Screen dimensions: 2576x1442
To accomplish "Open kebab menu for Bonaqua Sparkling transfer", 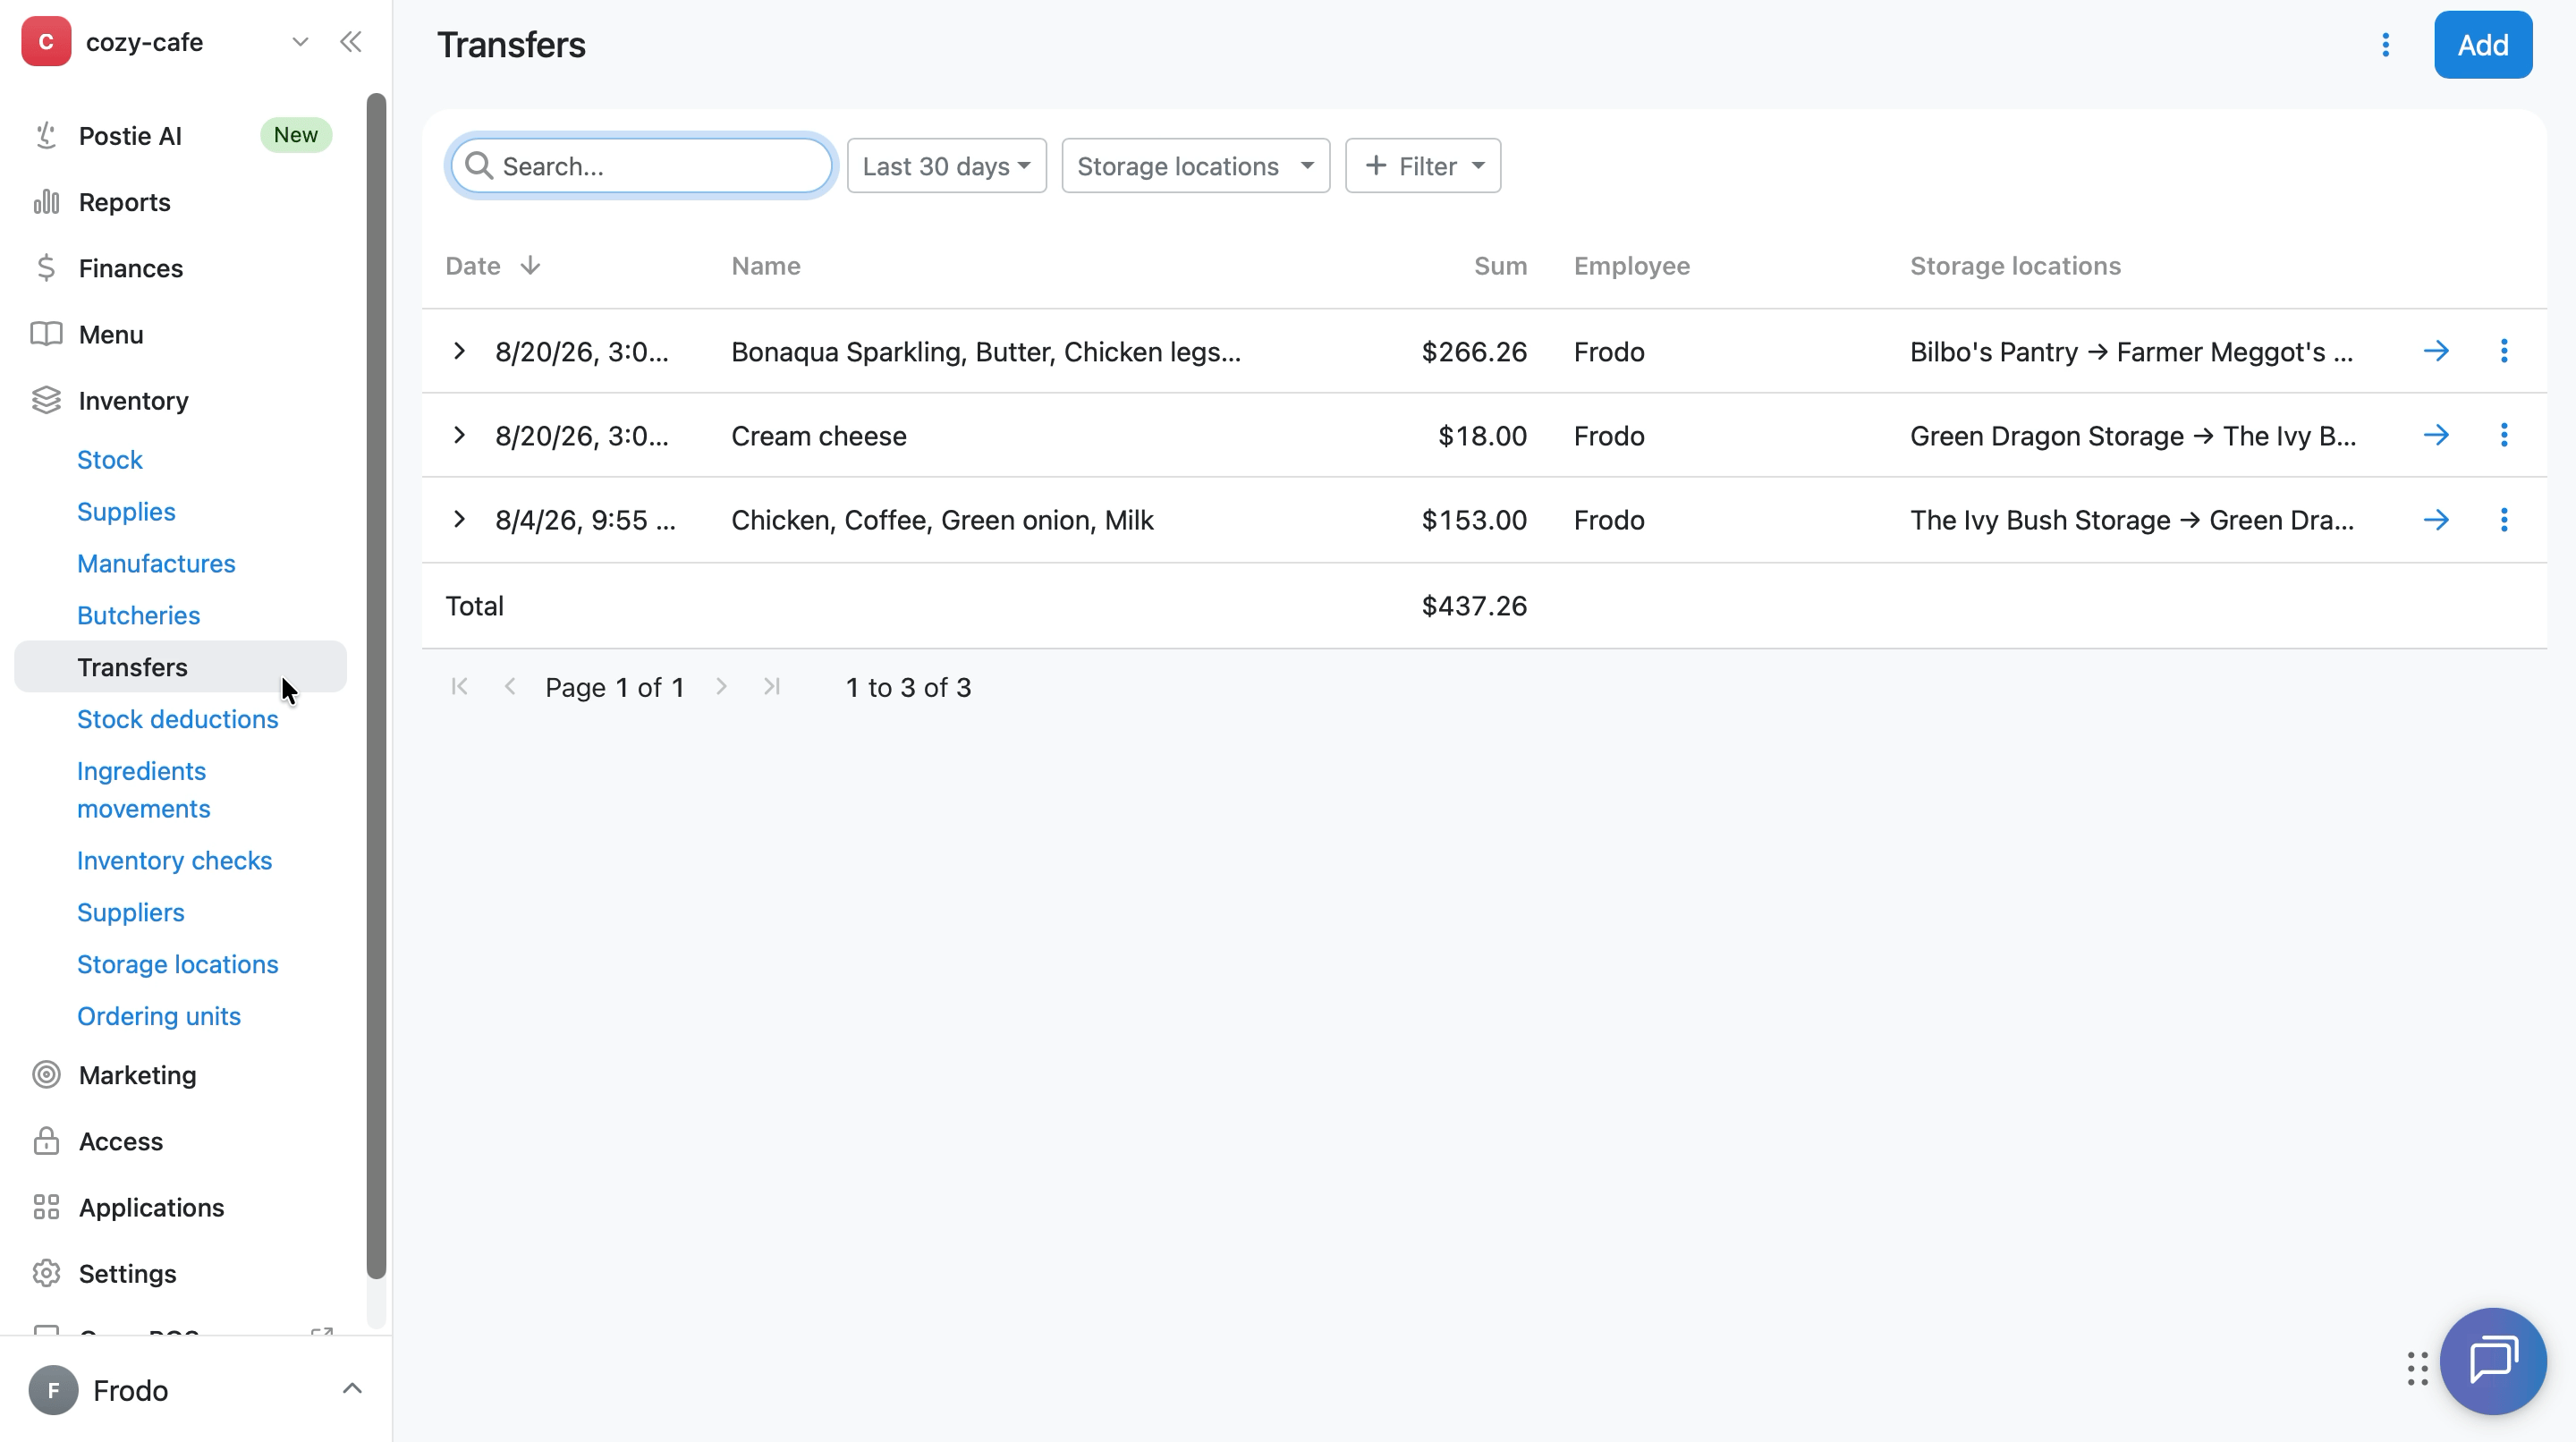I will (2504, 351).
